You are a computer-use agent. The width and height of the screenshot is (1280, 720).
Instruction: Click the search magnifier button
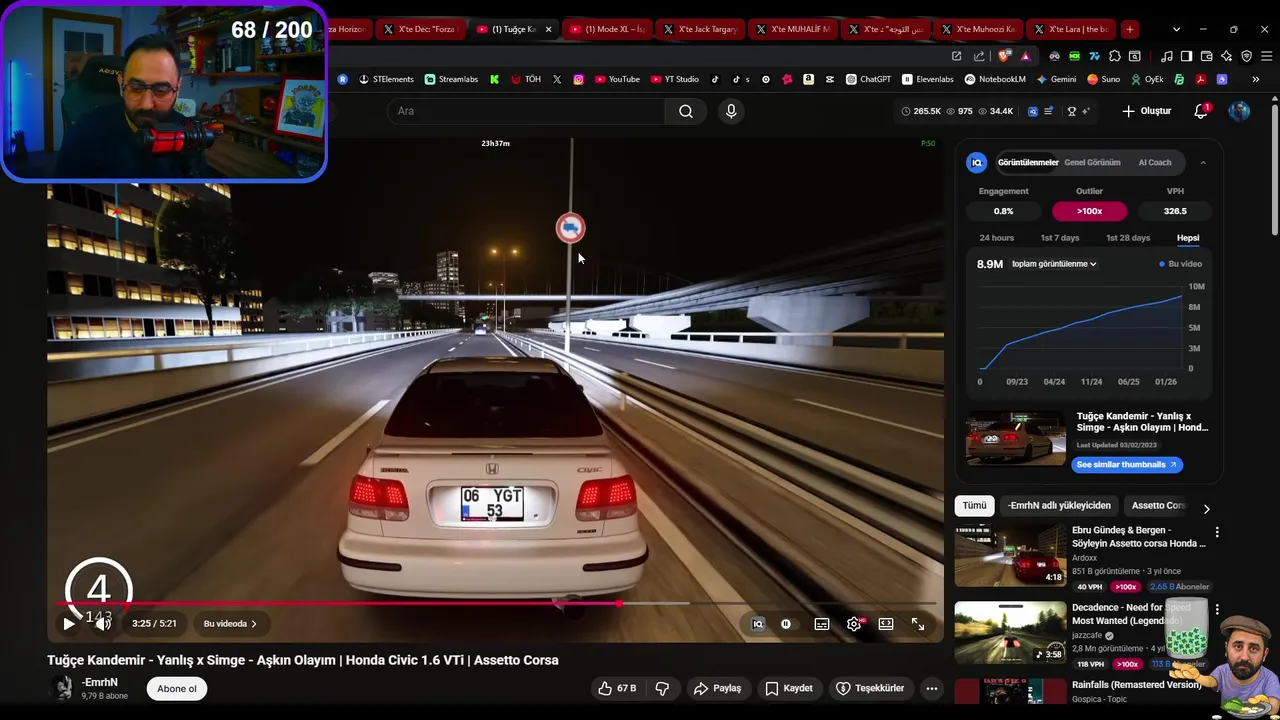click(686, 111)
